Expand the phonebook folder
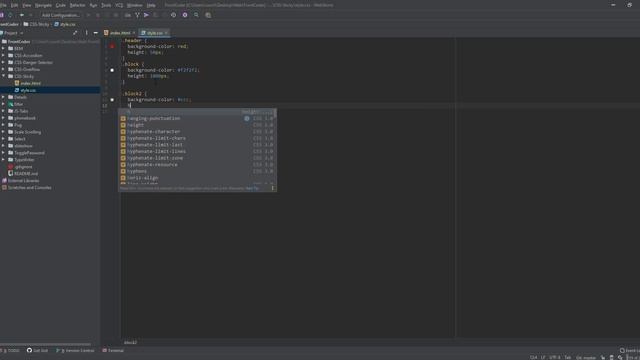 pos(3,118)
